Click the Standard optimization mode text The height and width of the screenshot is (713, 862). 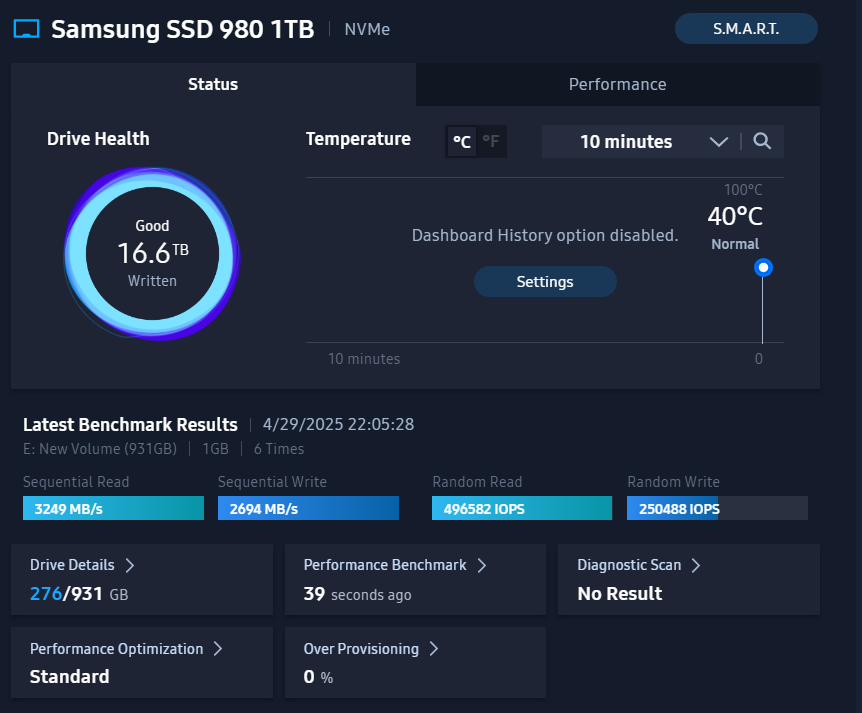(x=69, y=677)
